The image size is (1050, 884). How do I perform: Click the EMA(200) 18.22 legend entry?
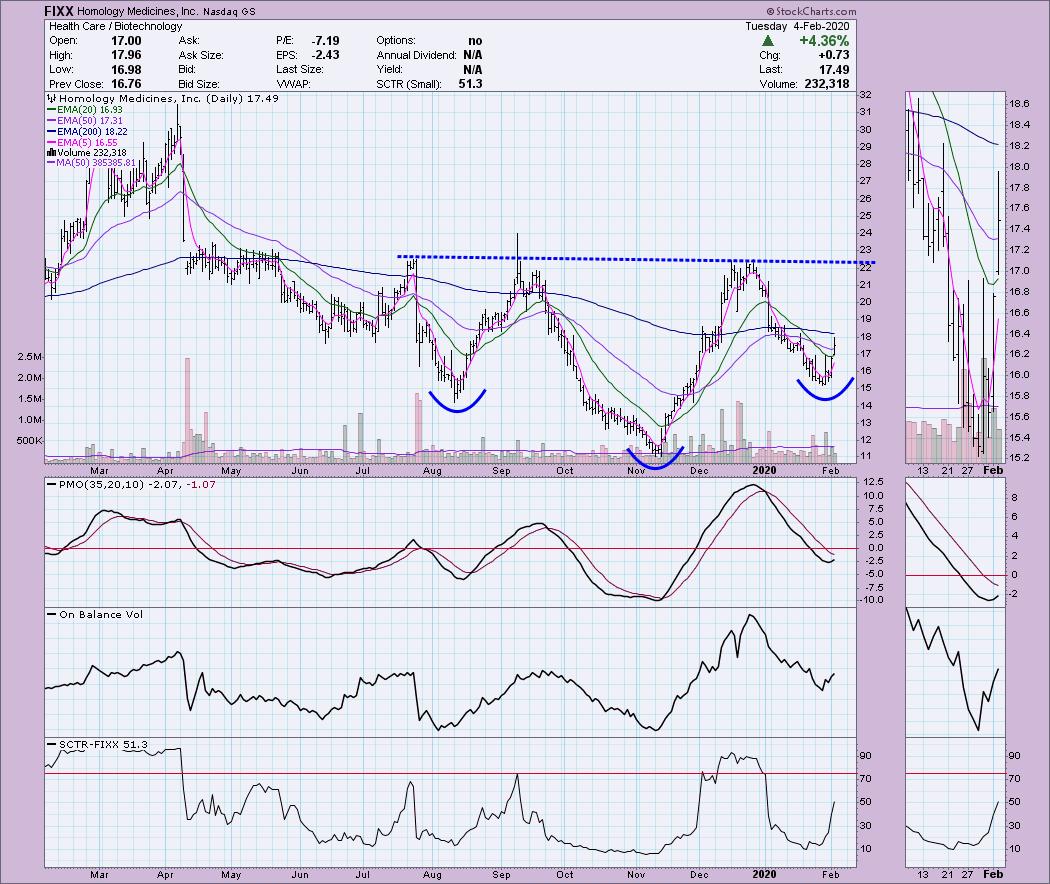click(x=87, y=131)
